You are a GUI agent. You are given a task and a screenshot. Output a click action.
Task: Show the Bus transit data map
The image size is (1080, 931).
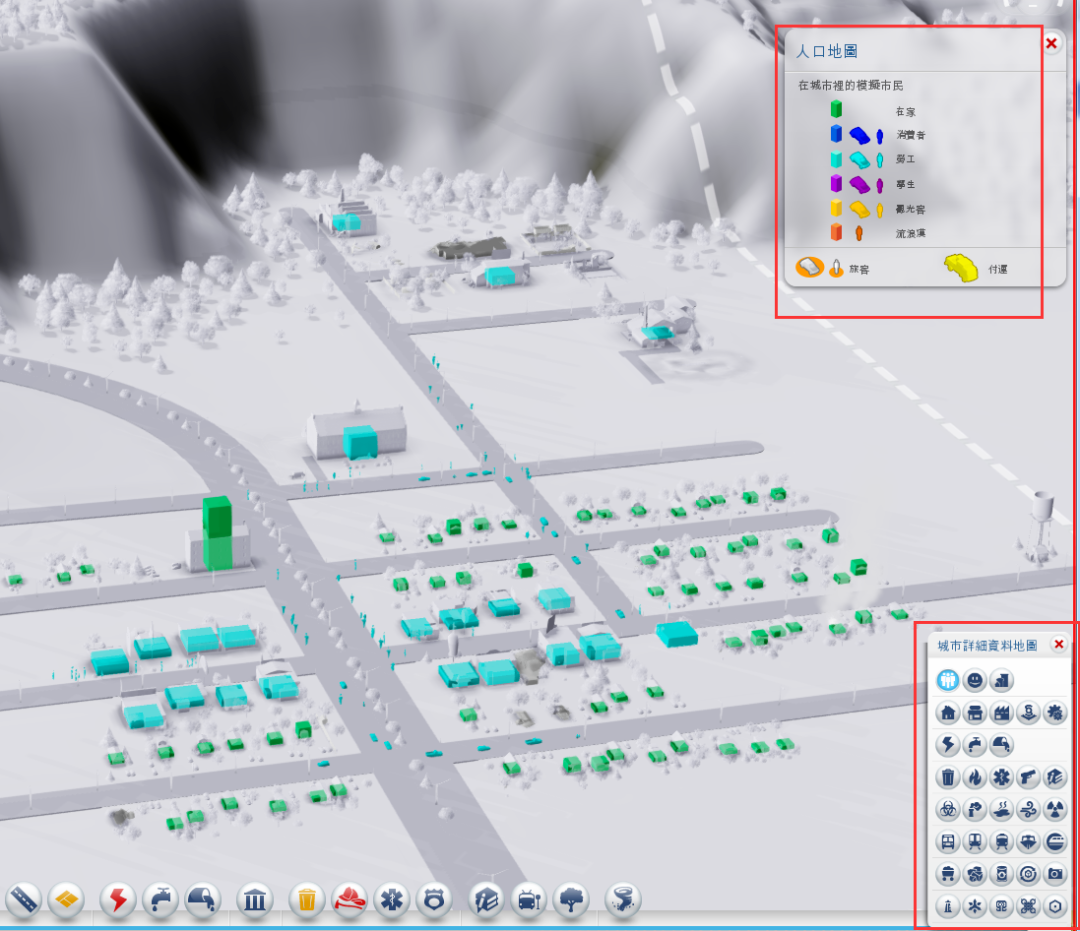pyautogui.click(x=948, y=841)
